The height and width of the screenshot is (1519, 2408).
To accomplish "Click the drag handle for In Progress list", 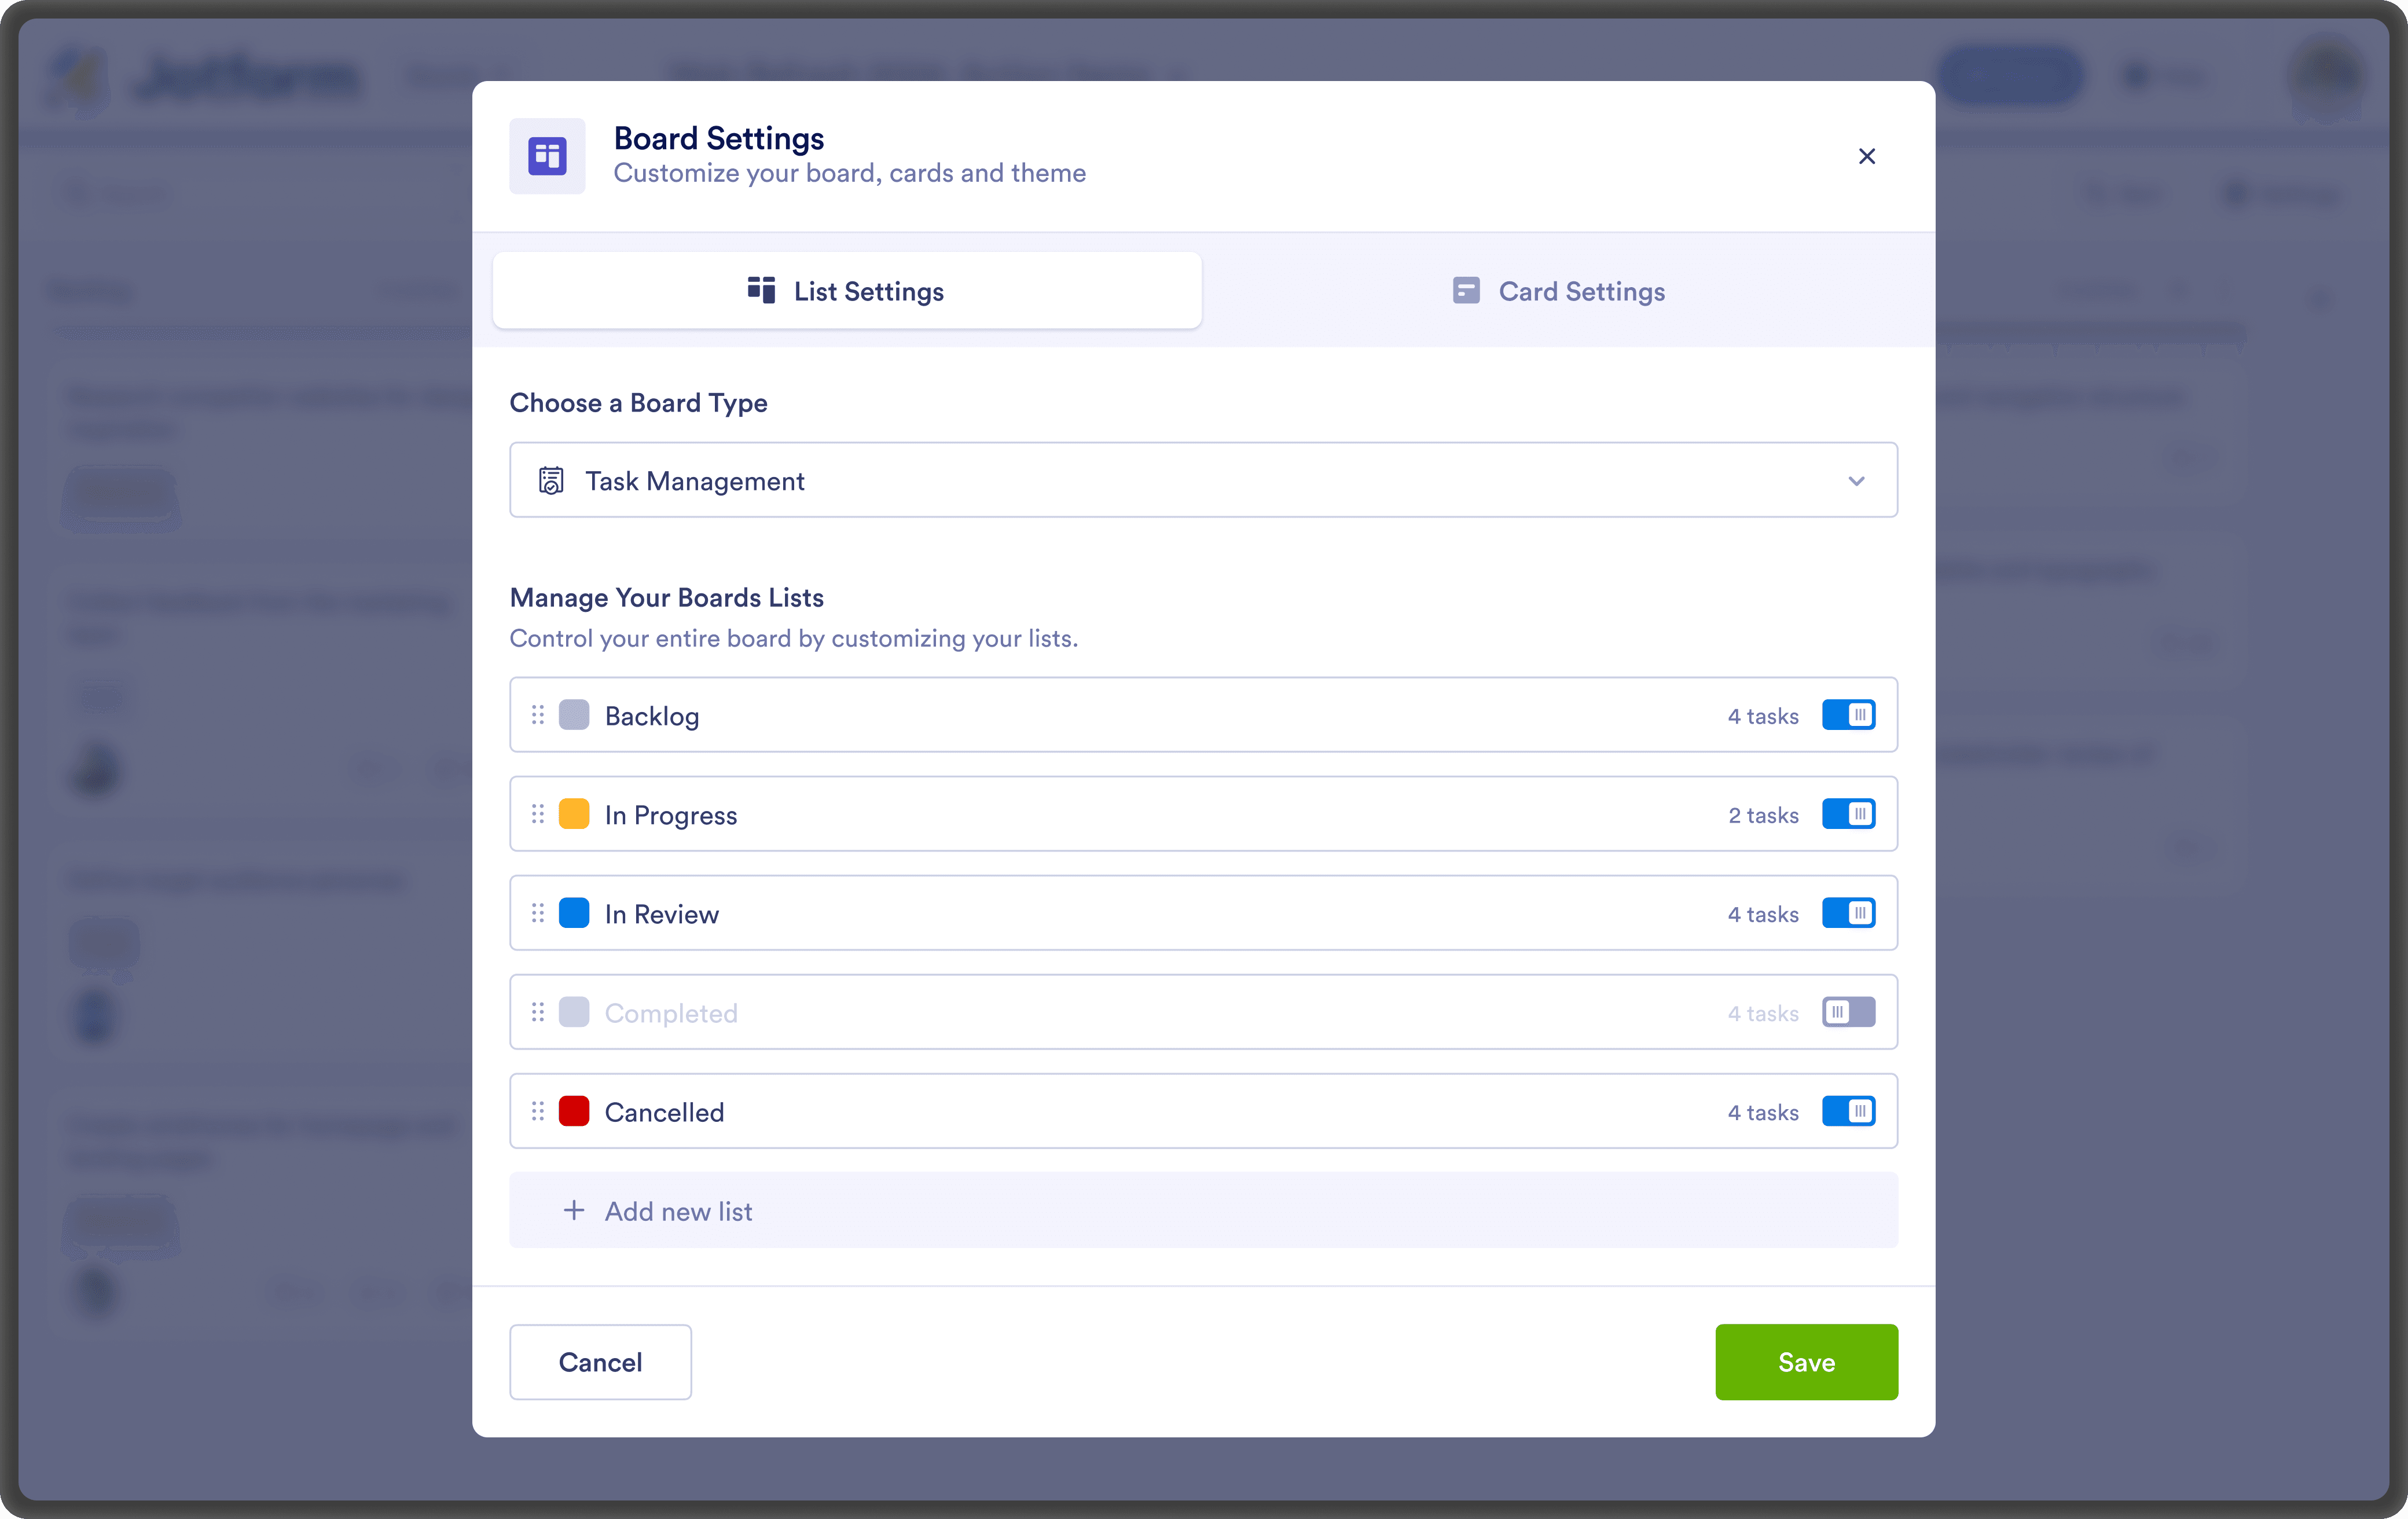I will (x=538, y=814).
